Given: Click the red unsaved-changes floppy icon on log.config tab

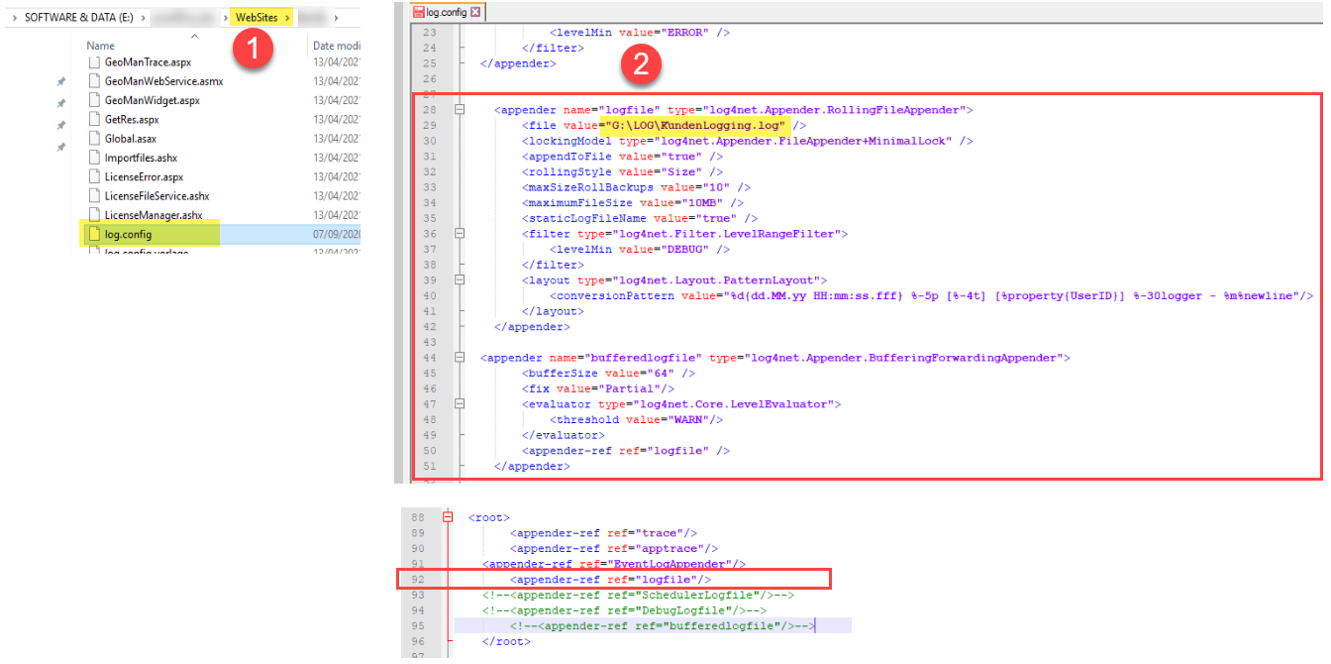Looking at the screenshot, I should [x=419, y=11].
